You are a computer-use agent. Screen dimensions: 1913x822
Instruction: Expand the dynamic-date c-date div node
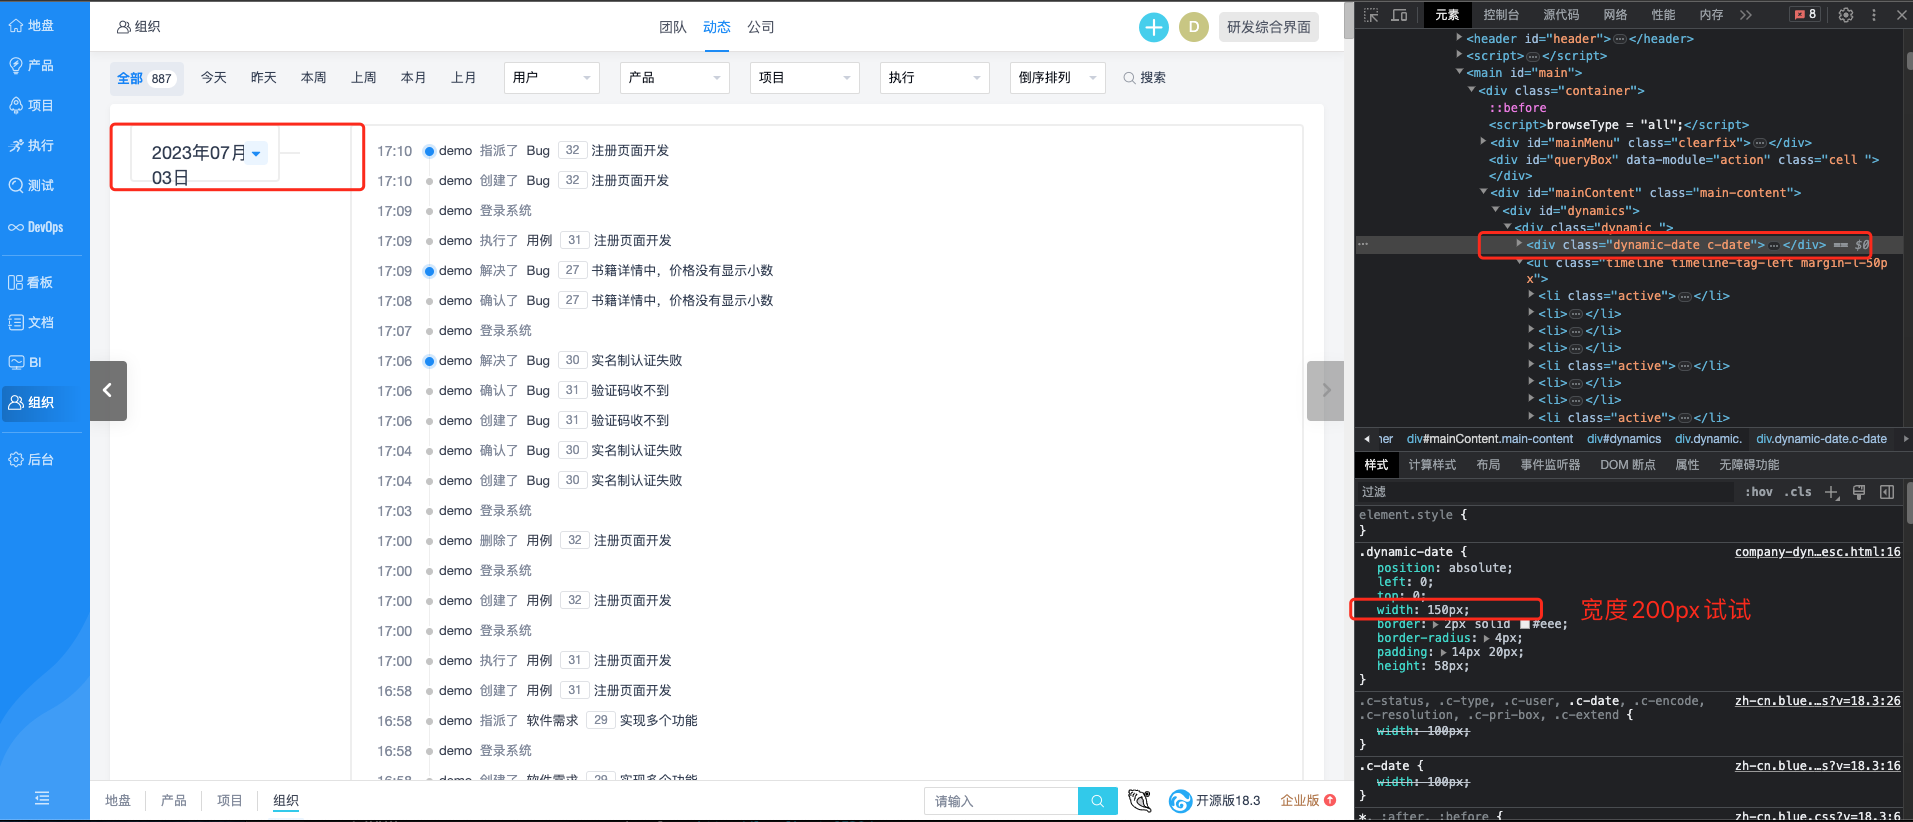[1519, 244]
